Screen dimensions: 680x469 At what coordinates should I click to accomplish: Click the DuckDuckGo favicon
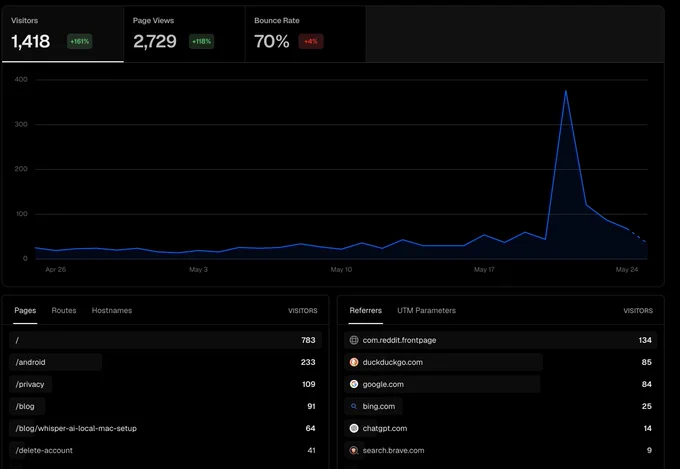click(354, 362)
